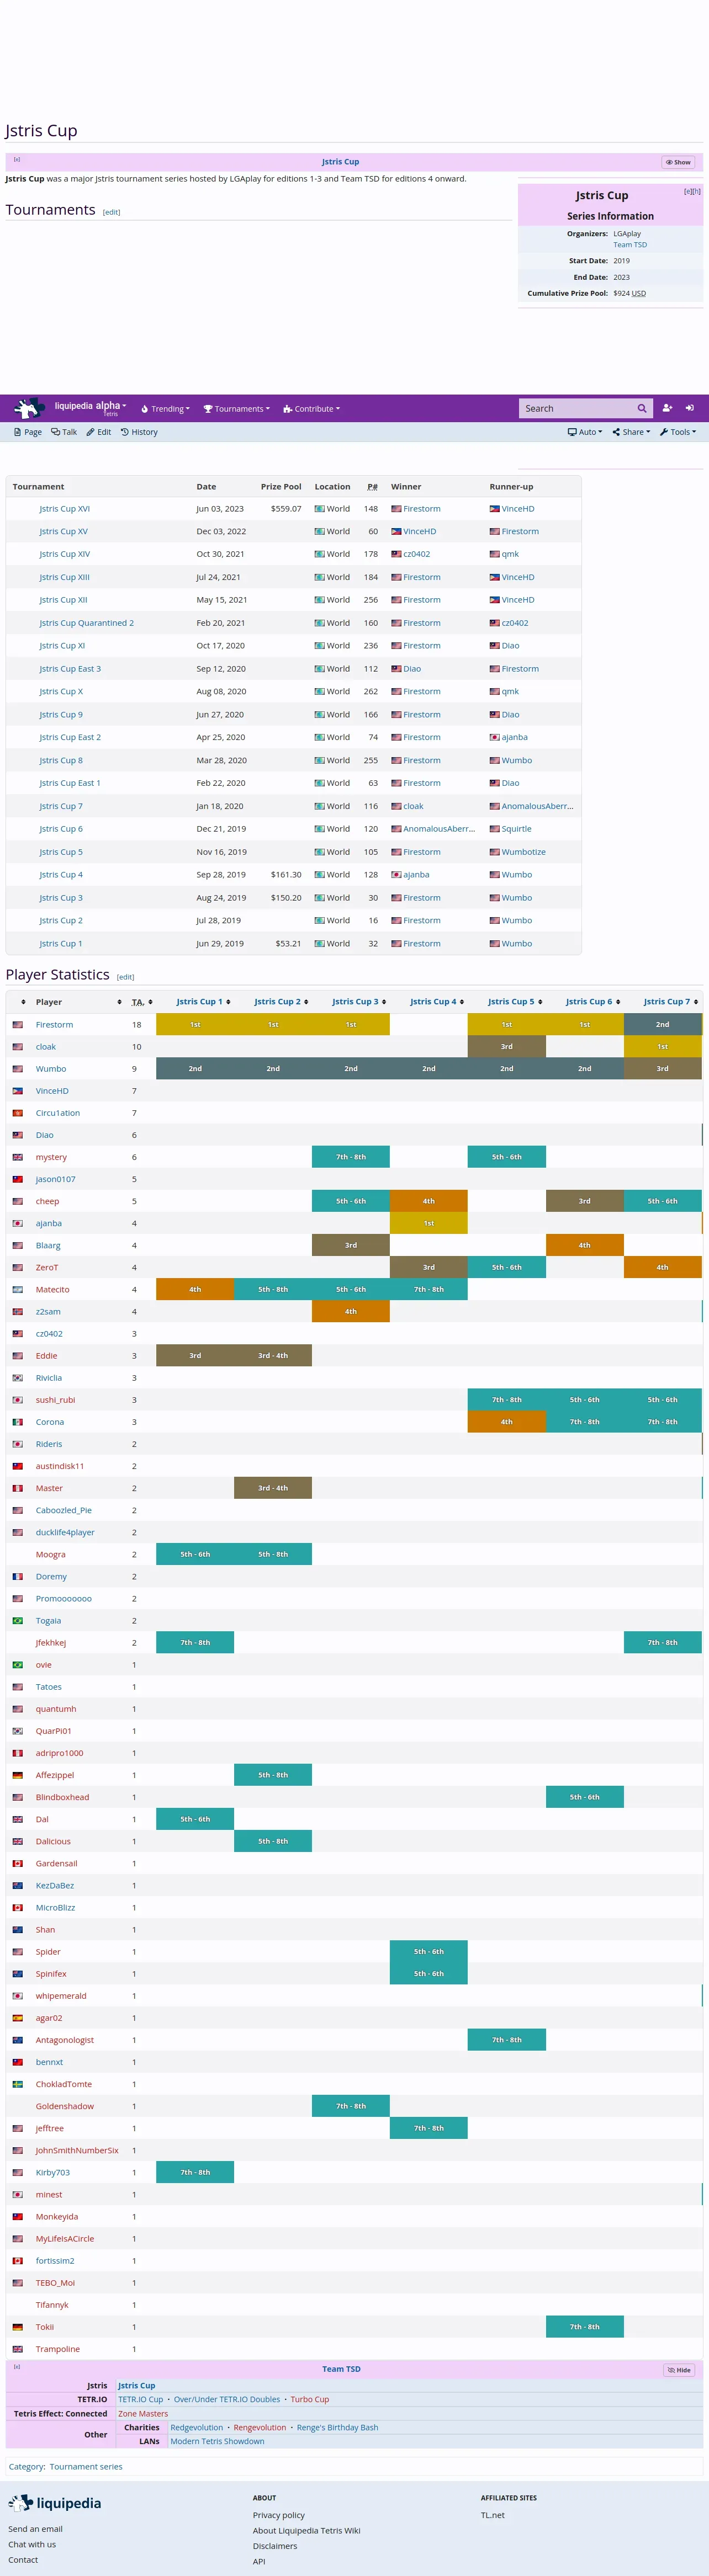709x2576 pixels.
Task: Open the liquipedia alpha wiki dropdown
Action: [90, 407]
